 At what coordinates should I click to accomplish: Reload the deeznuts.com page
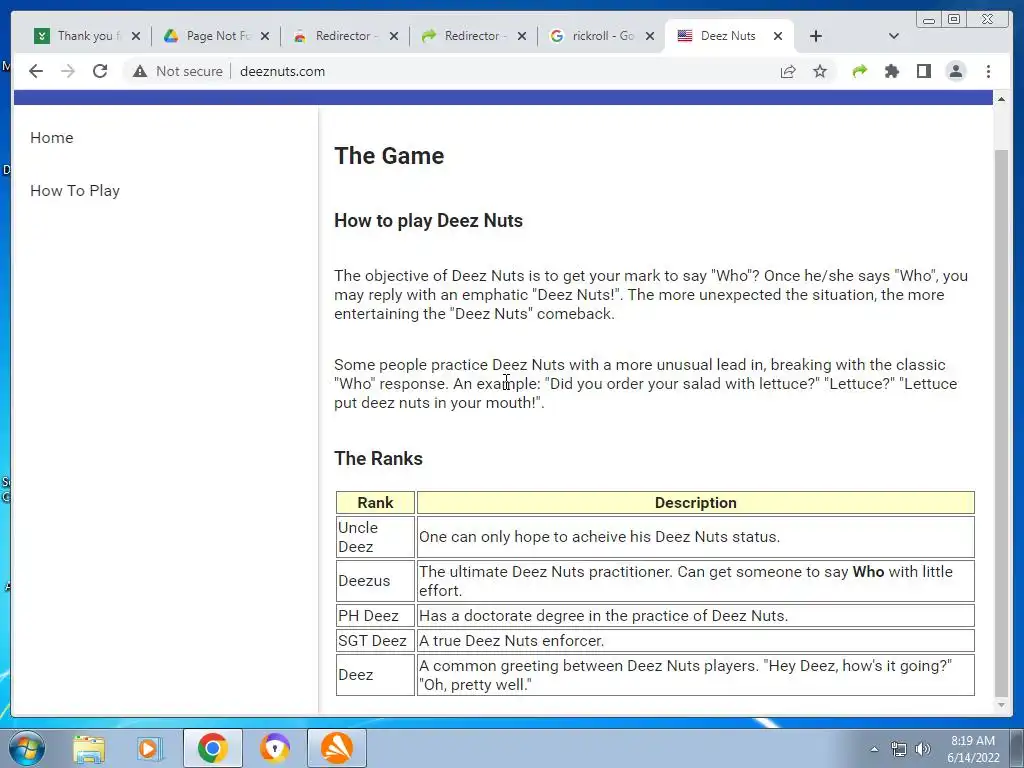[100, 71]
